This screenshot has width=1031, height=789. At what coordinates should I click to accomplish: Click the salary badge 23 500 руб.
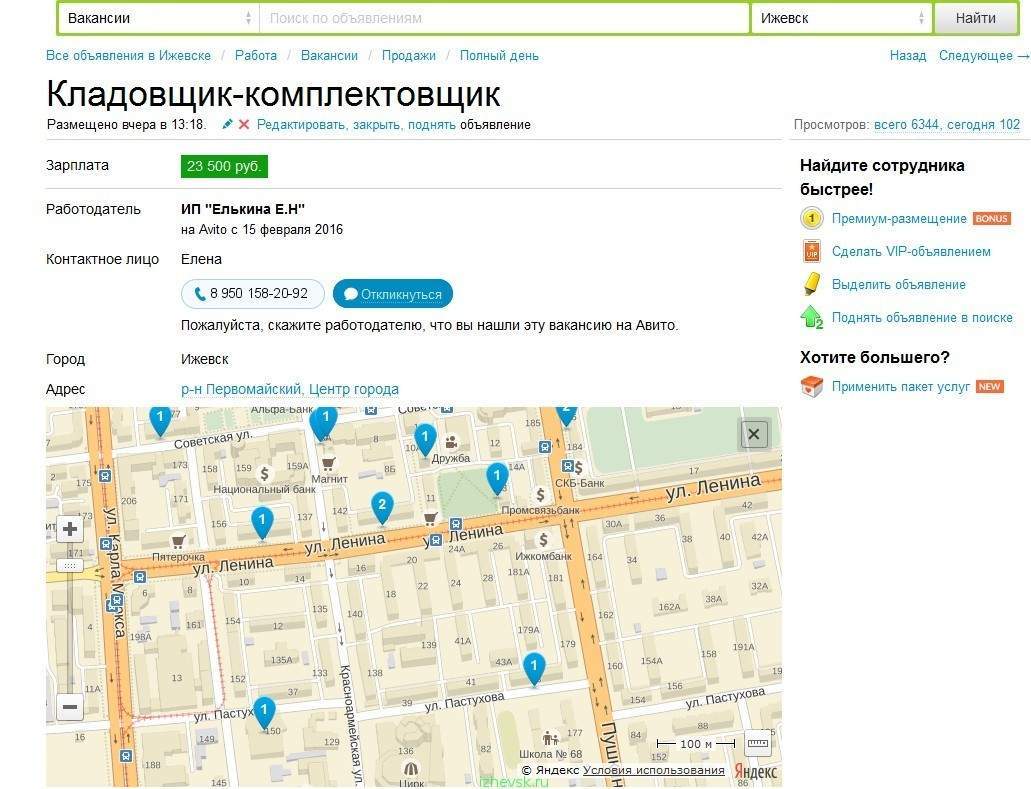pyautogui.click(x=224, y=166)
